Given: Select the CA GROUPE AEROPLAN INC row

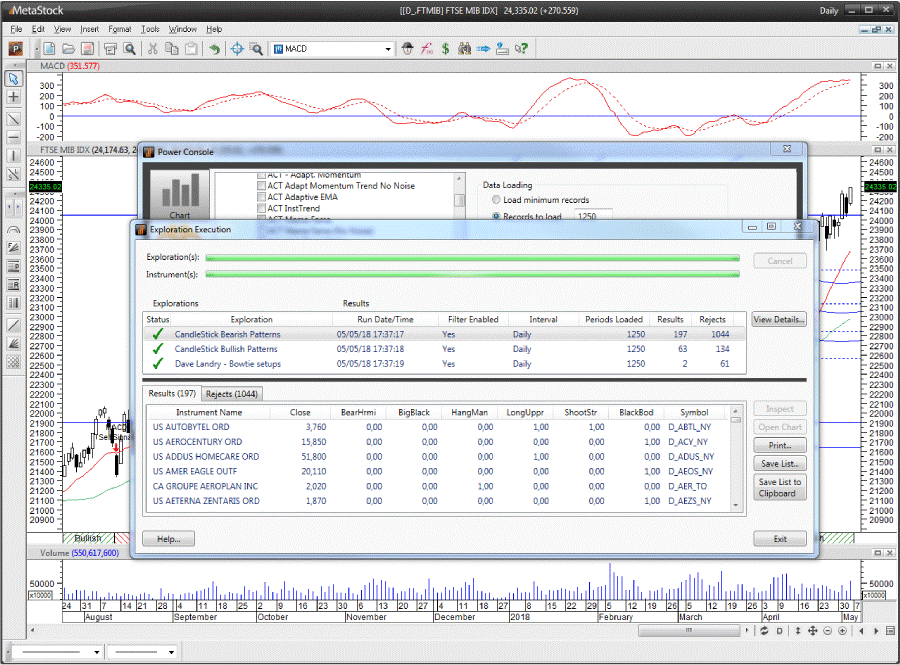Looking at the screenshot, I should pyautogui.click(x=439, y=486).
